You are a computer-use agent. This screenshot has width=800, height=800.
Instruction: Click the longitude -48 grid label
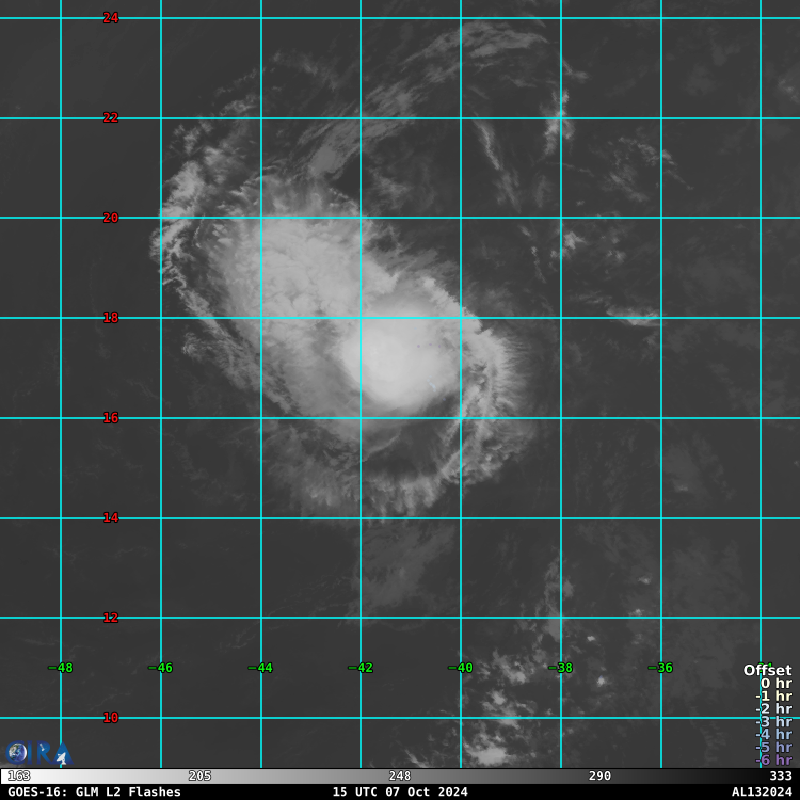(x=61, y=668)
